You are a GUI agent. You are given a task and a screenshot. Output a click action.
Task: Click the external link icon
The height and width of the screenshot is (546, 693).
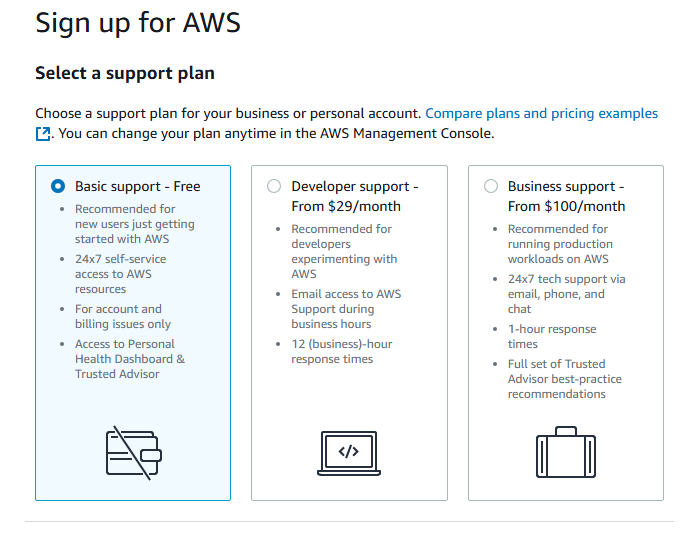click(x=43, y=134)
